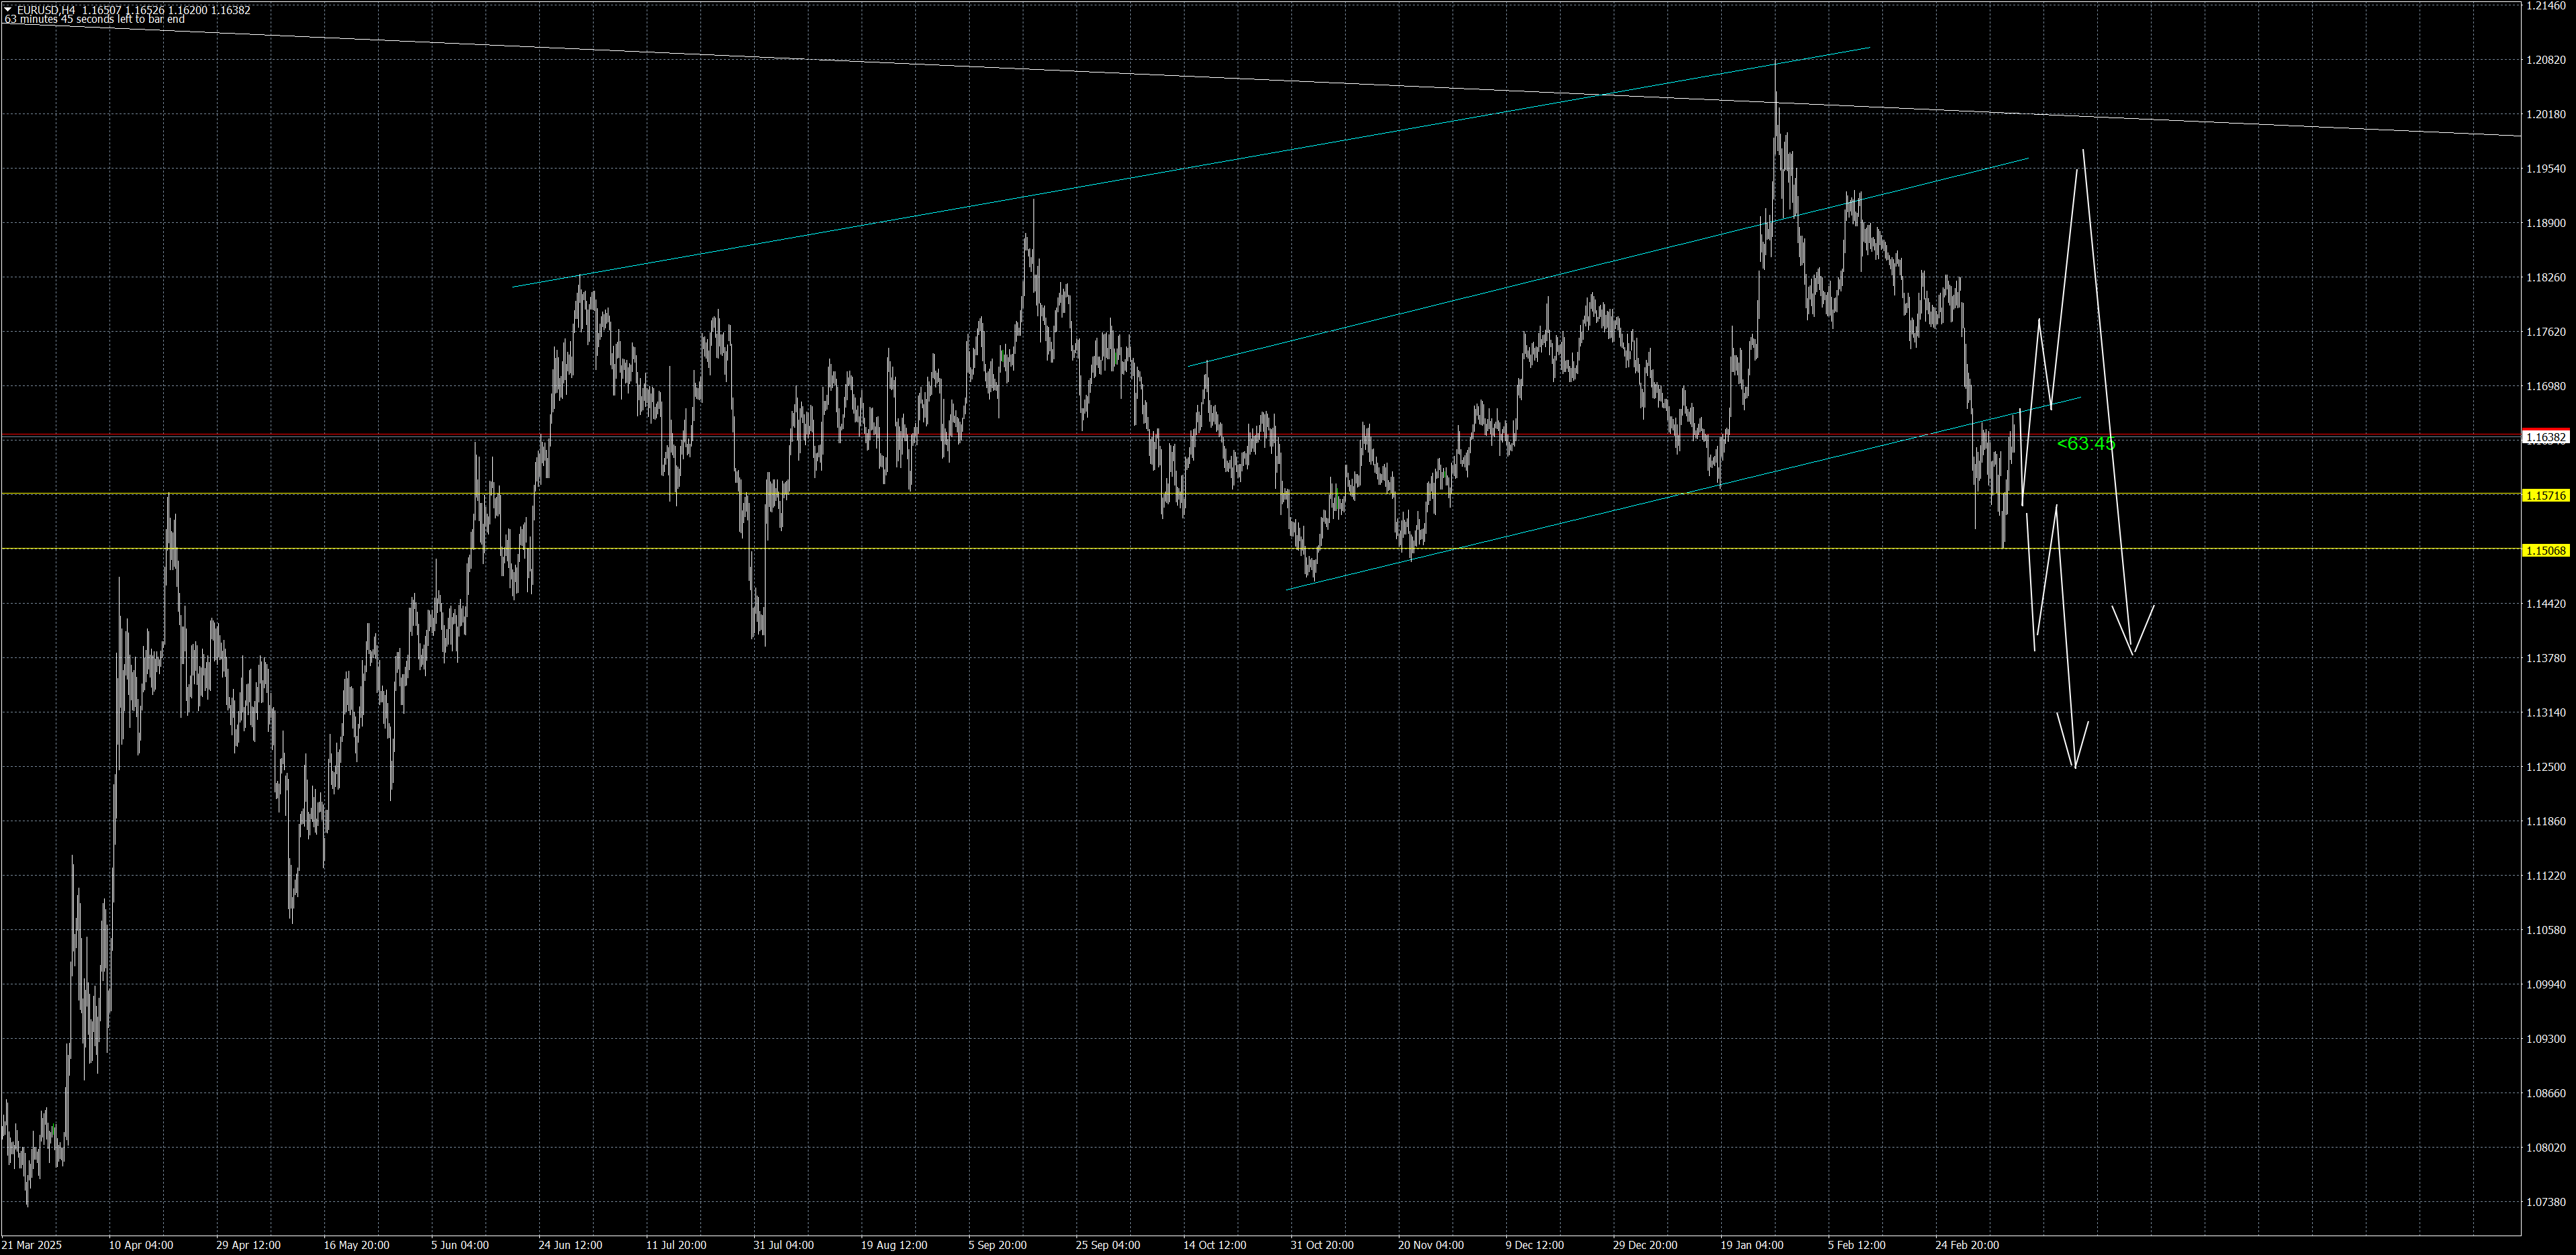
Task: Click the 1.19540 value on price scale
Action: coord(2546,169)
